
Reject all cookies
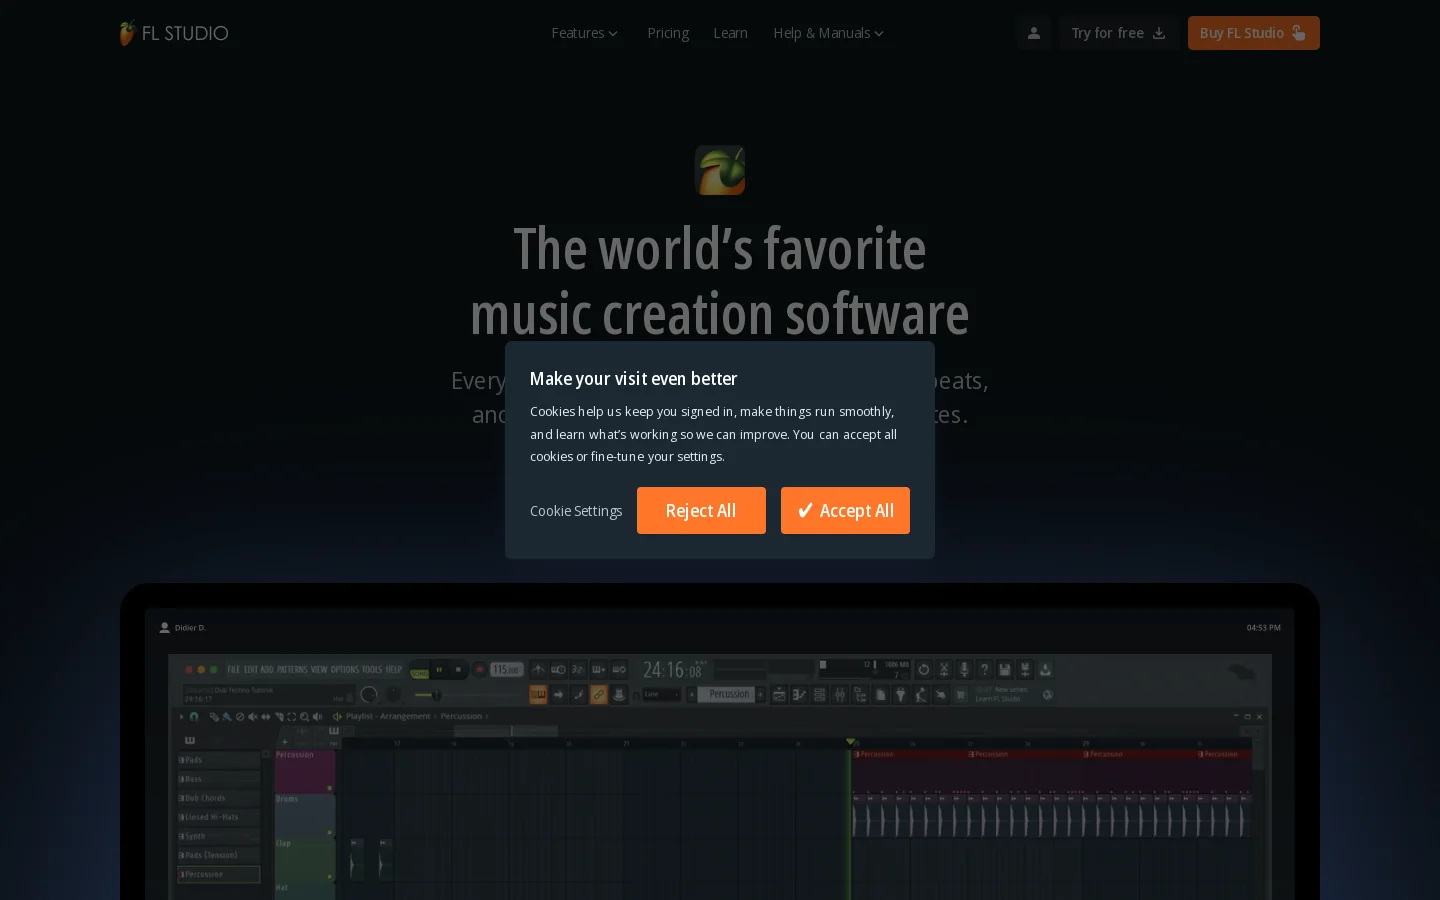pyautogui.click(x=701, y=511)
